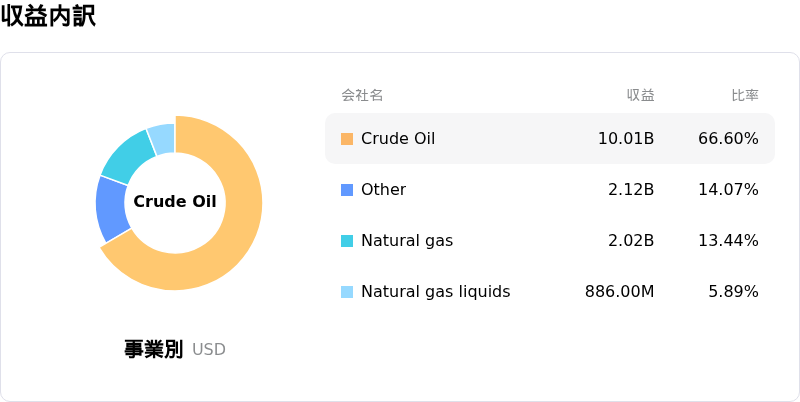Click the light blue Natural gas liquids swatch
Screen dimensions: 800x402
pos(347,292)
